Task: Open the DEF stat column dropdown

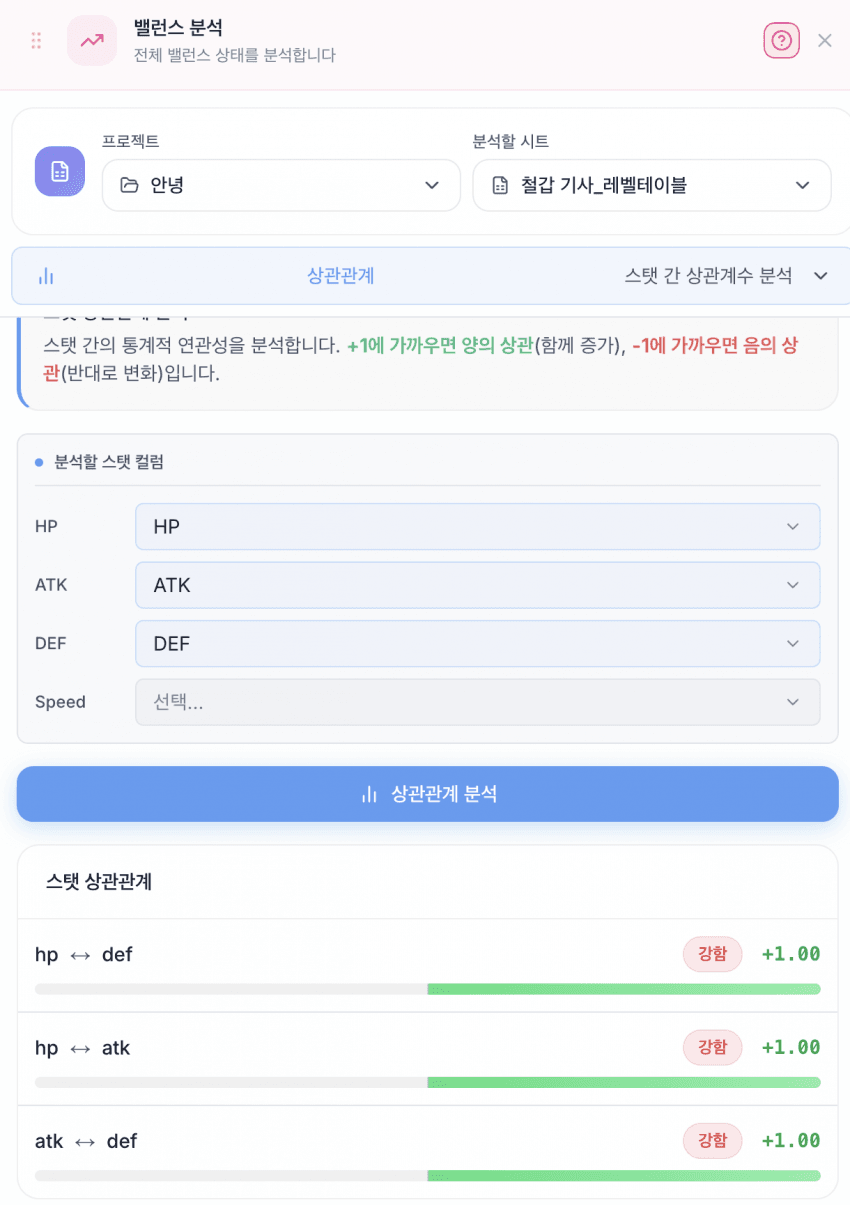Action: pyautogui.click(x=477, y=644)
